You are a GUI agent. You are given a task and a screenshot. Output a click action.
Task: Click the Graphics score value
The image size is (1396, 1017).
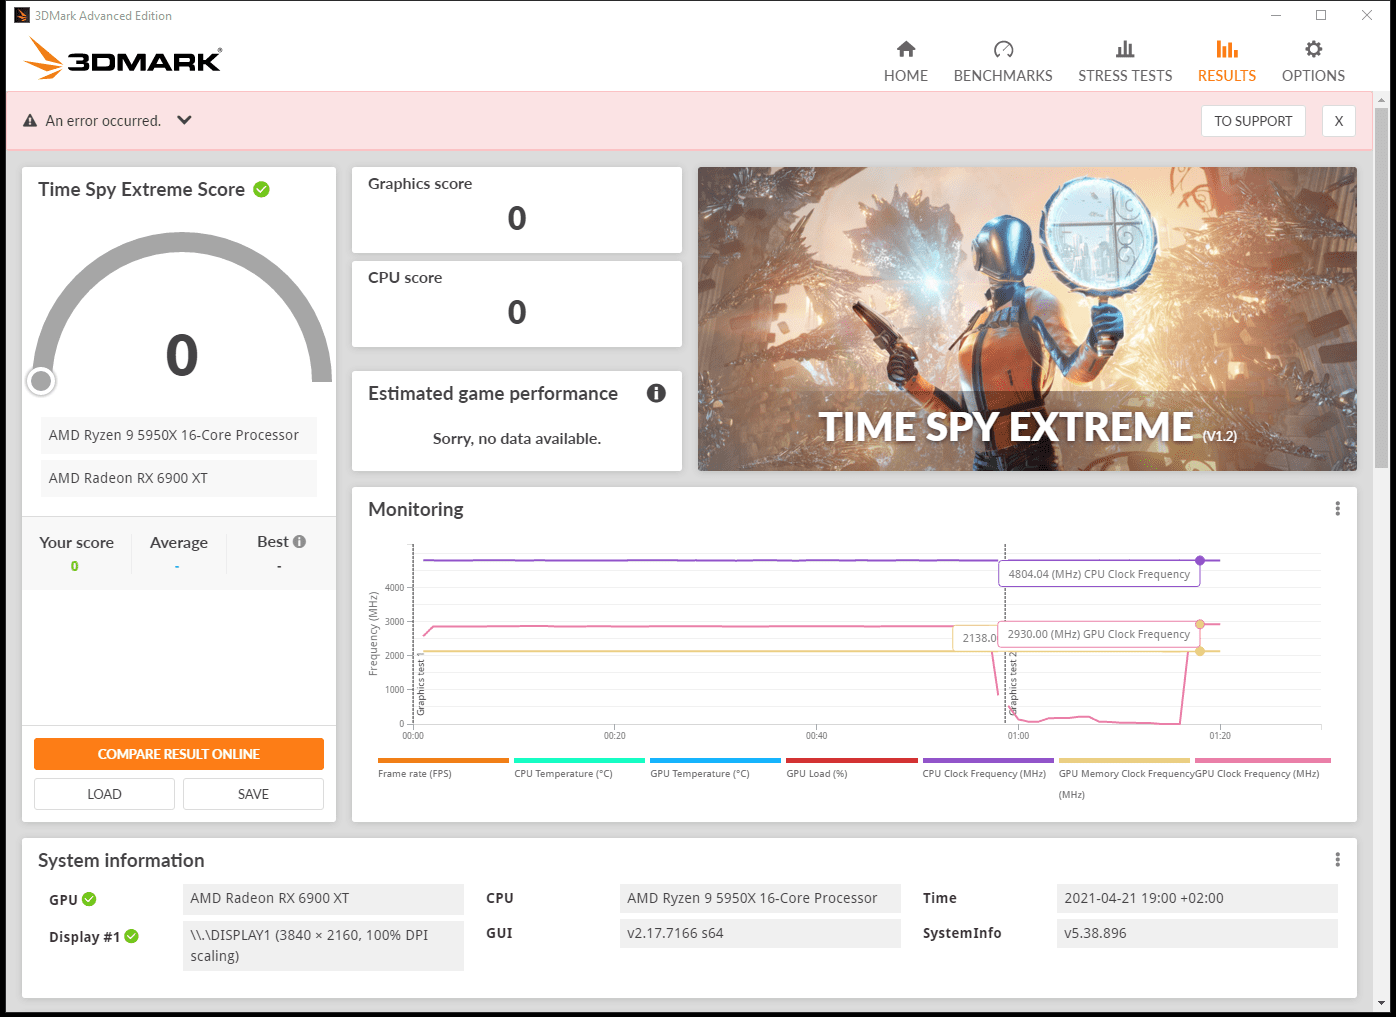click(517, 218)
